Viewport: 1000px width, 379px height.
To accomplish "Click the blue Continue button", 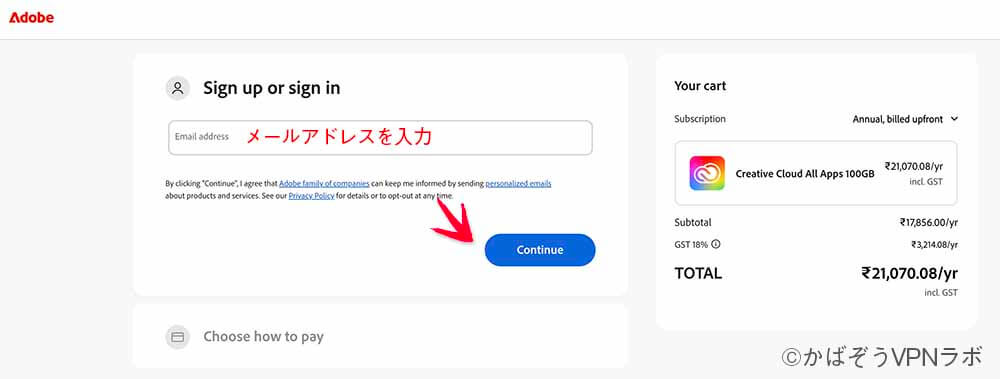I will 540,250.
